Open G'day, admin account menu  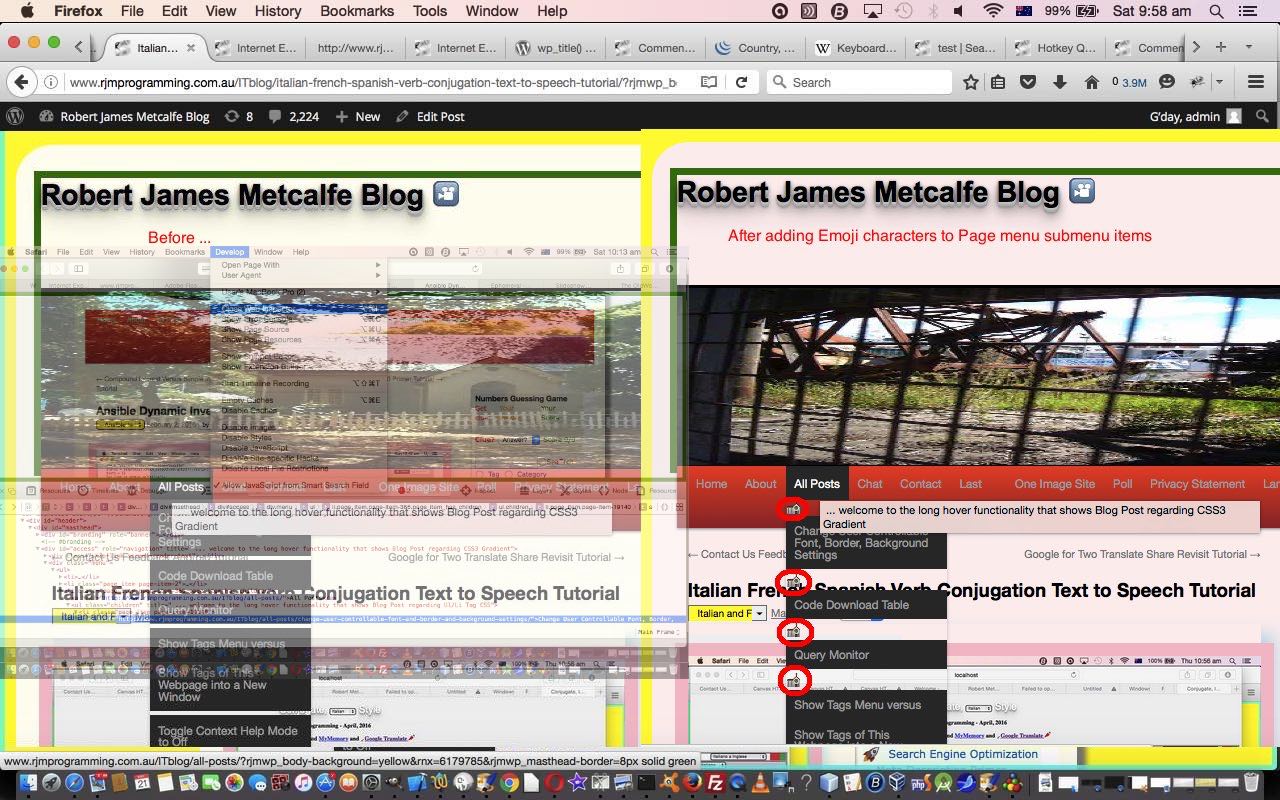pyautogui.click(x=1195, y=116)
